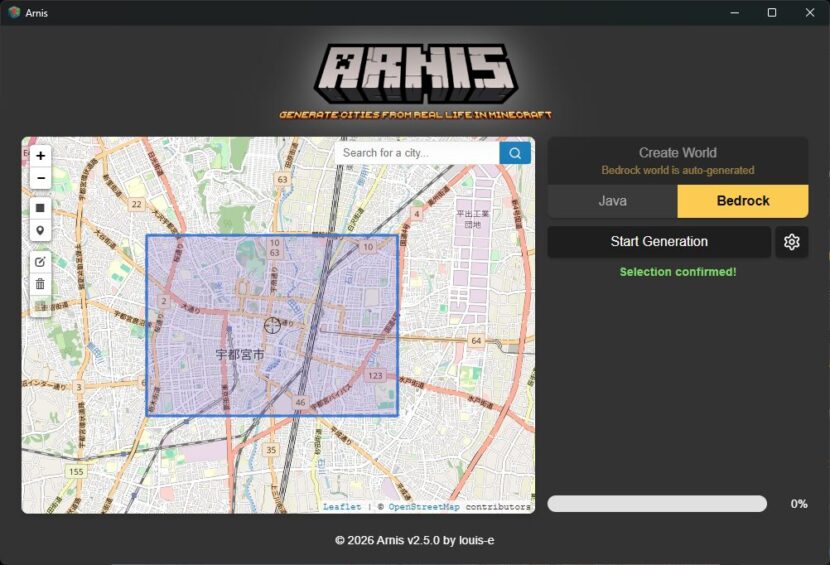Click the Arnis logo banner
The width and height of the screenshot is (830, 565).
[415, 80]
